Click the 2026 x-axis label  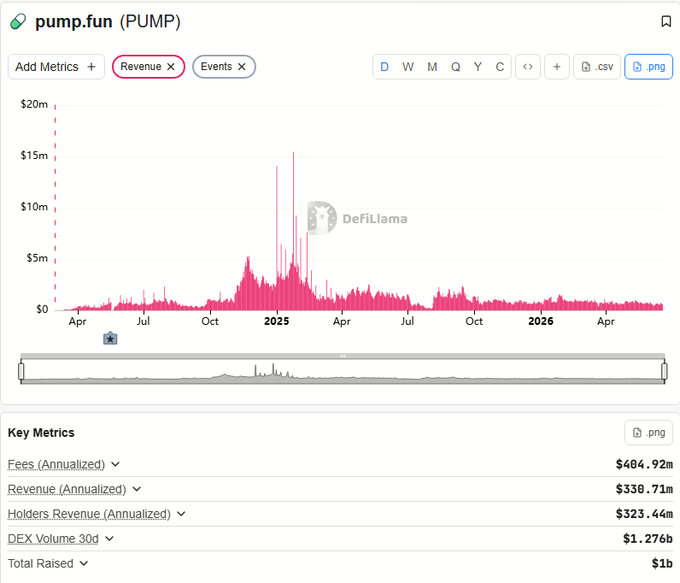540,321
